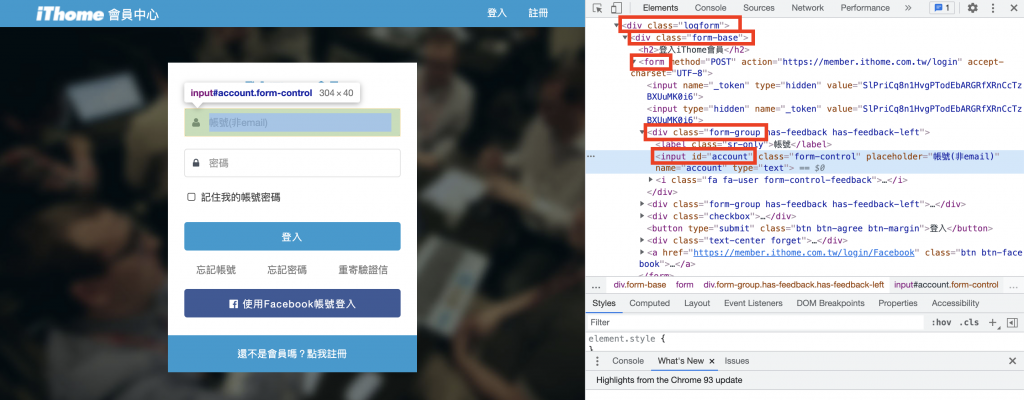Switch to the top Console tab
1024x400 pixels.
[710, 8]
